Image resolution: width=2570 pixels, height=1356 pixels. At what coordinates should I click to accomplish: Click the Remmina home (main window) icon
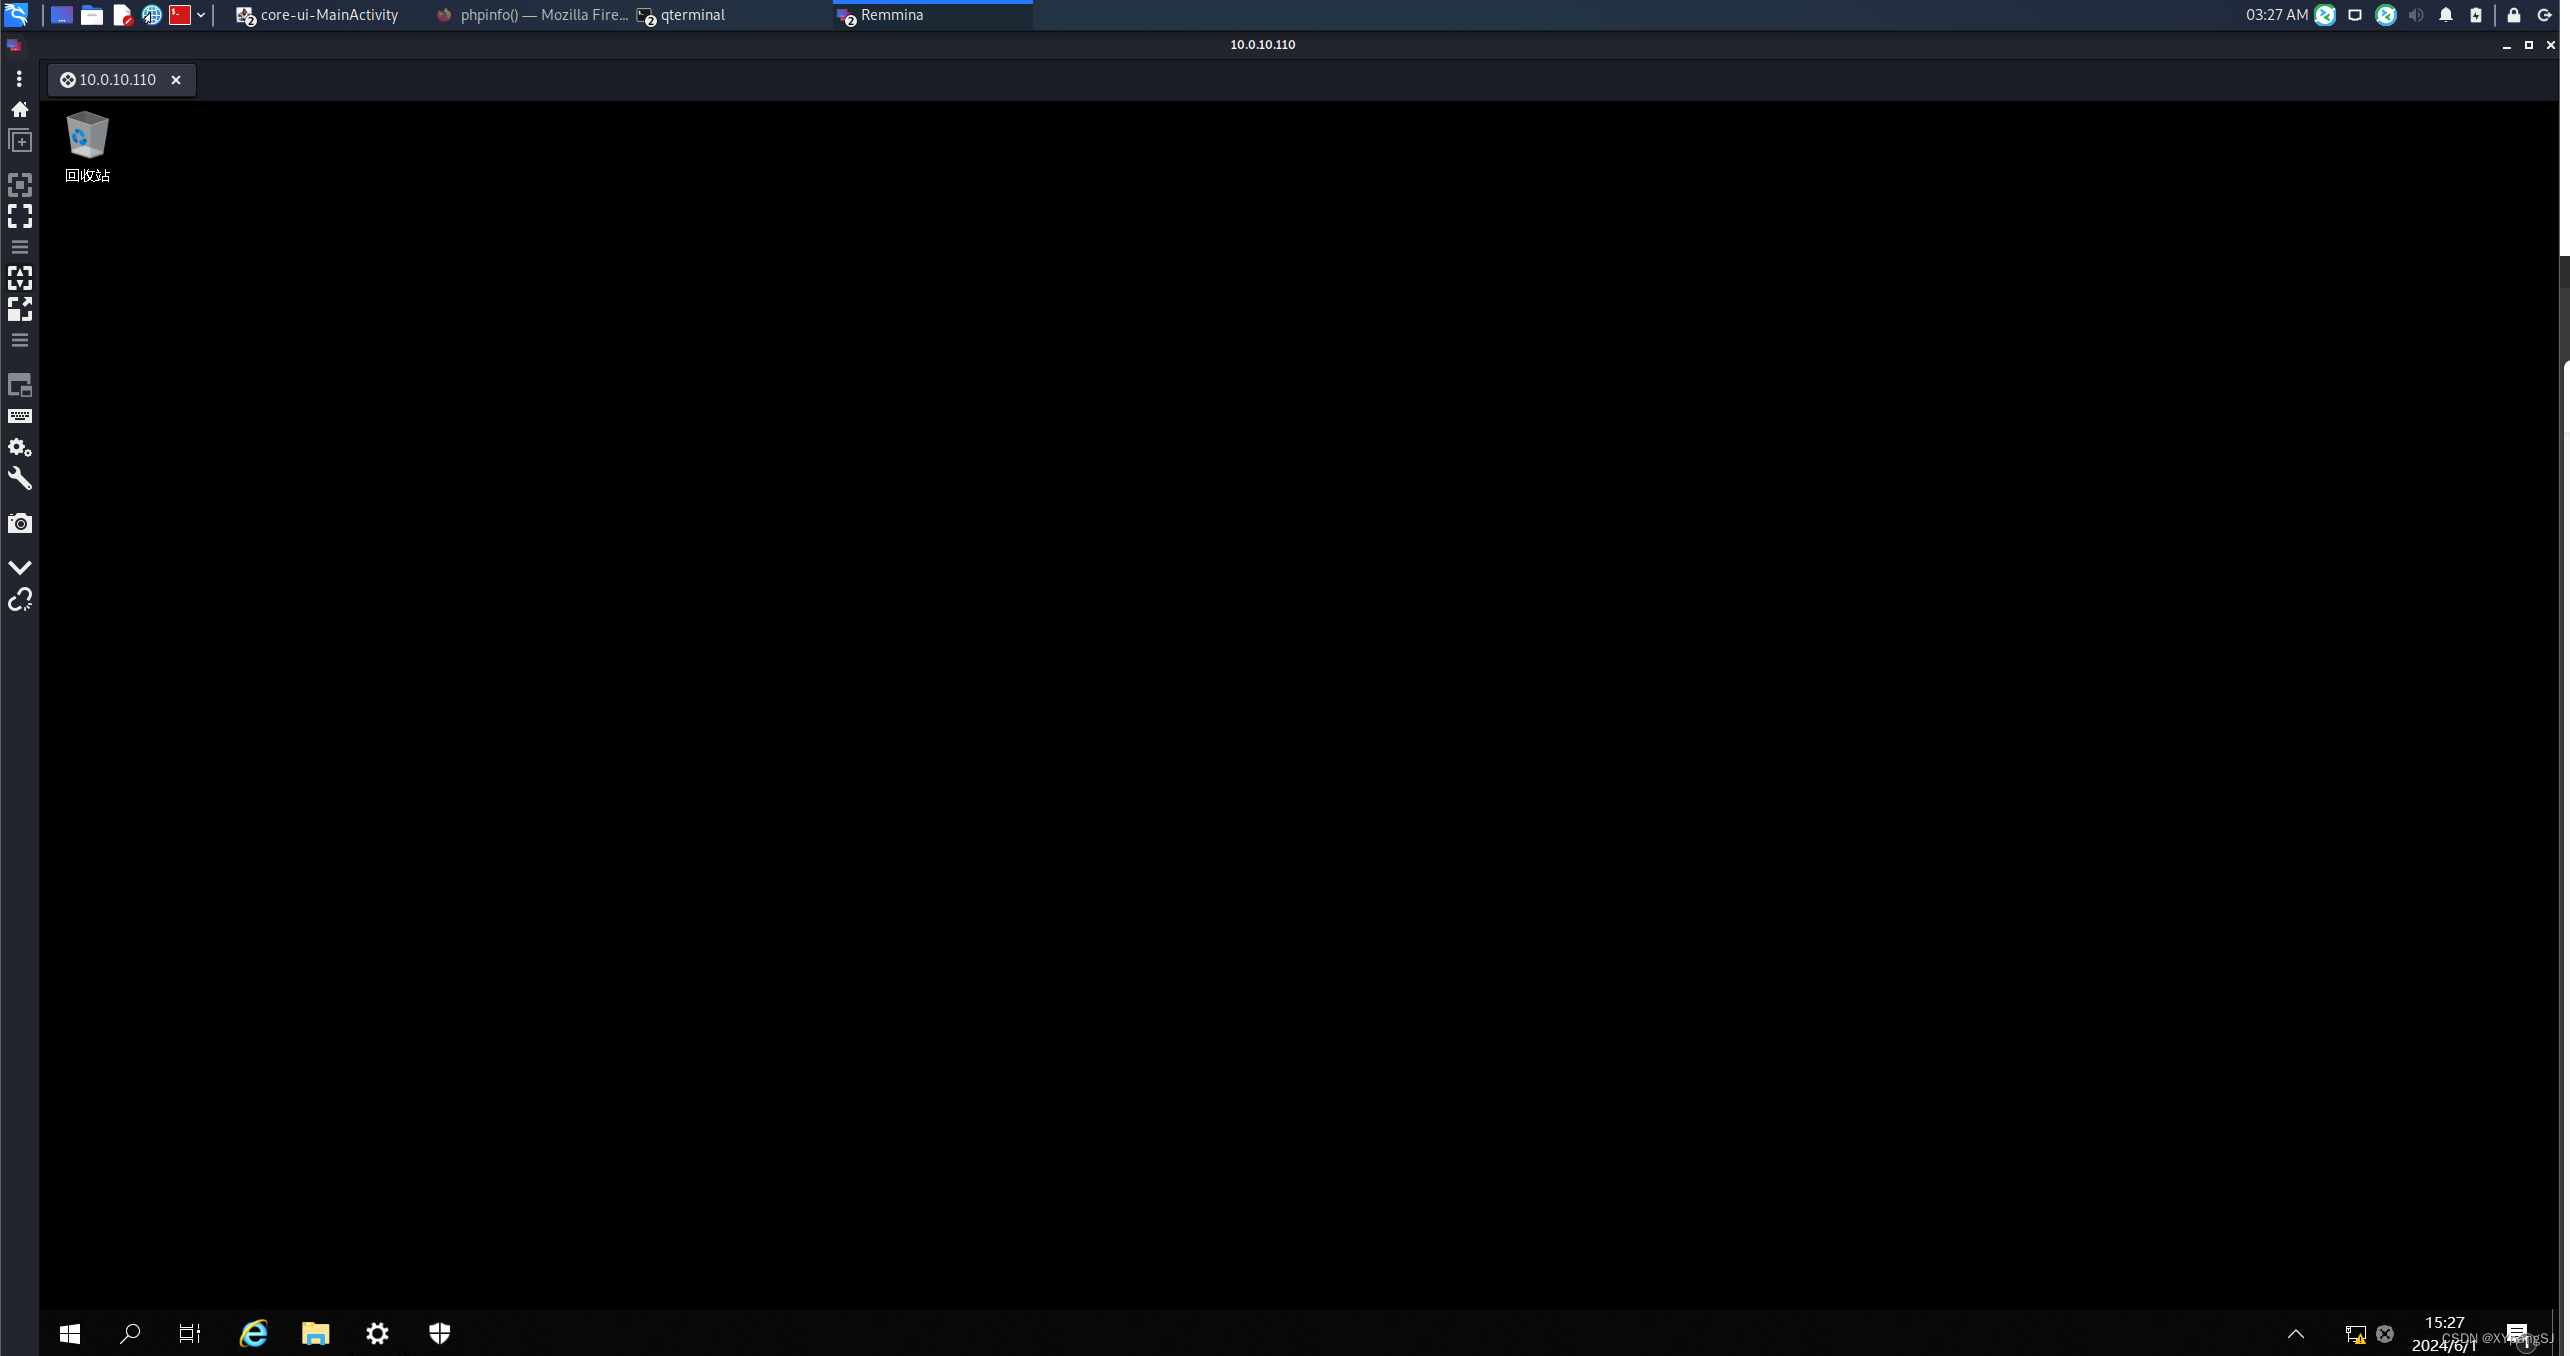pyautogui.click(x=19, y=109)
